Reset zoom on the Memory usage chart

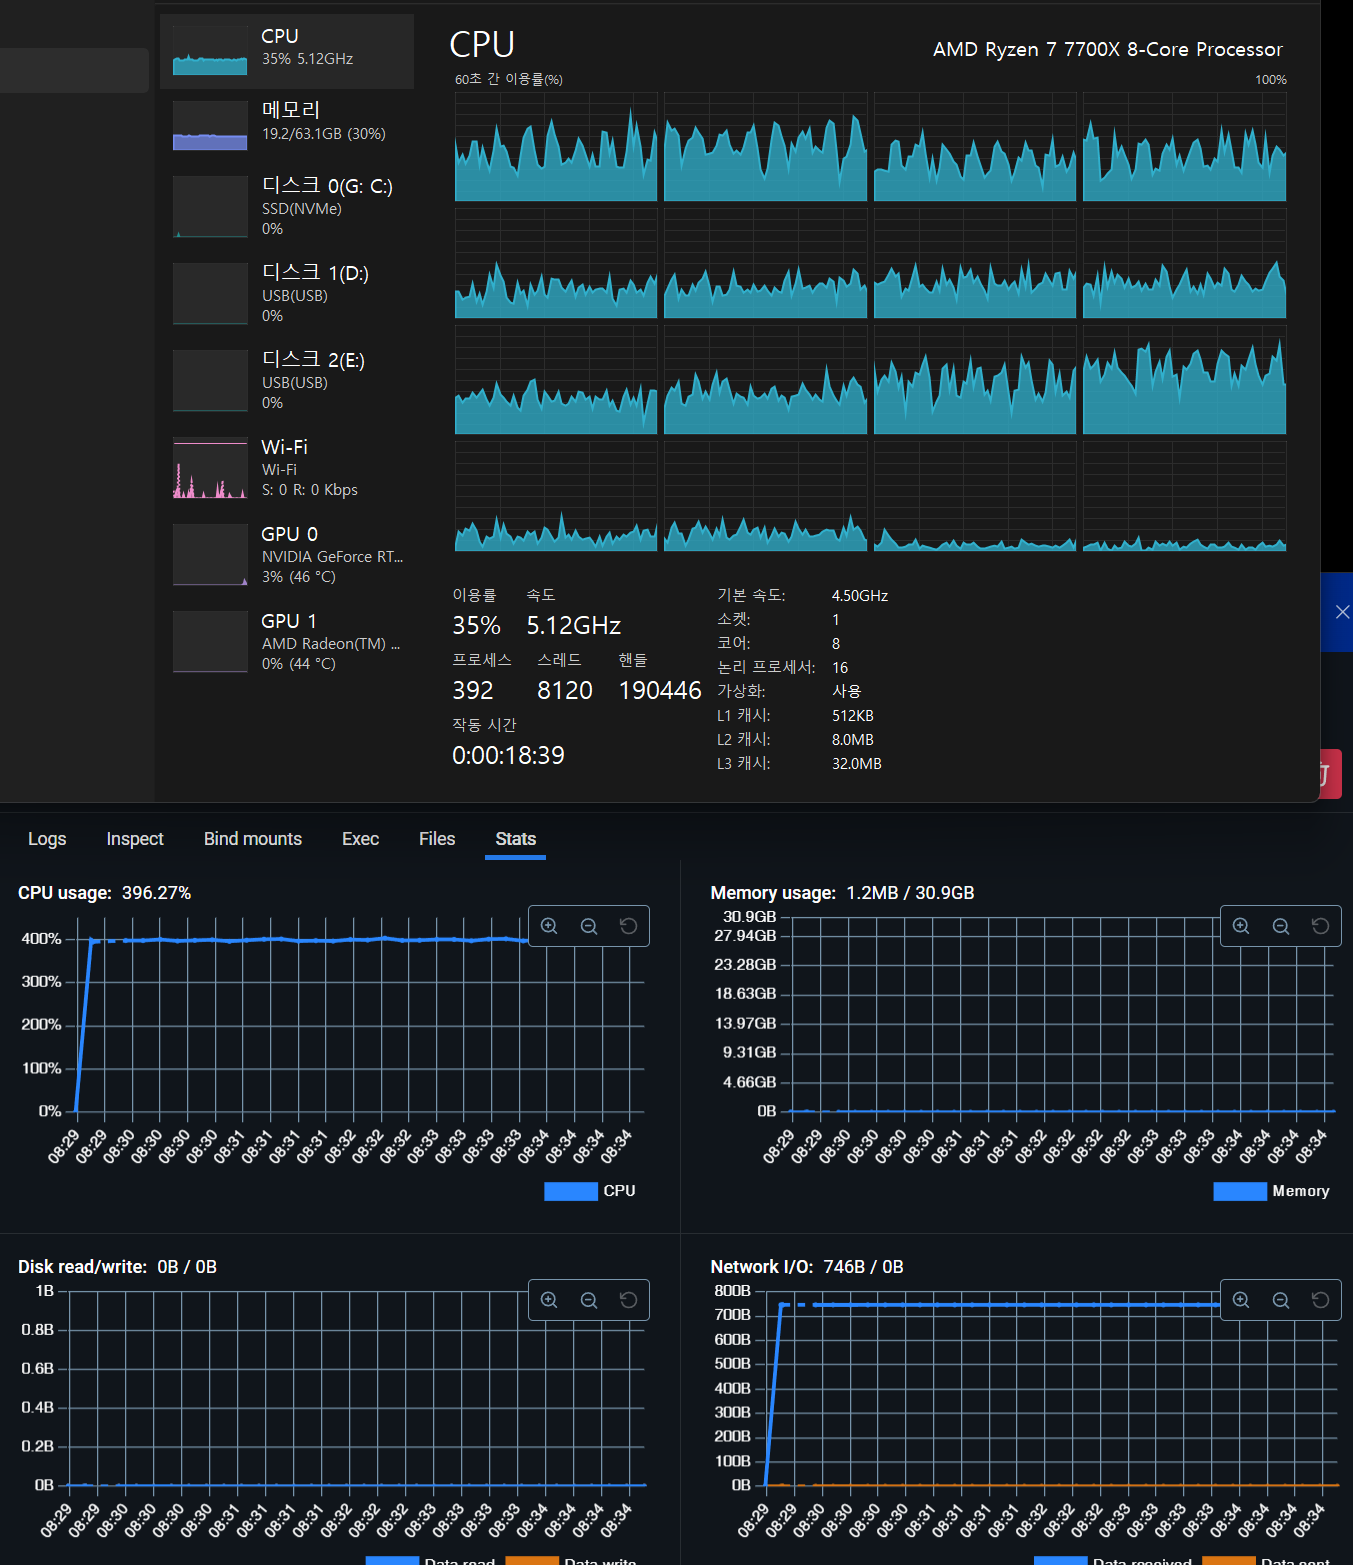point(1320,926)
